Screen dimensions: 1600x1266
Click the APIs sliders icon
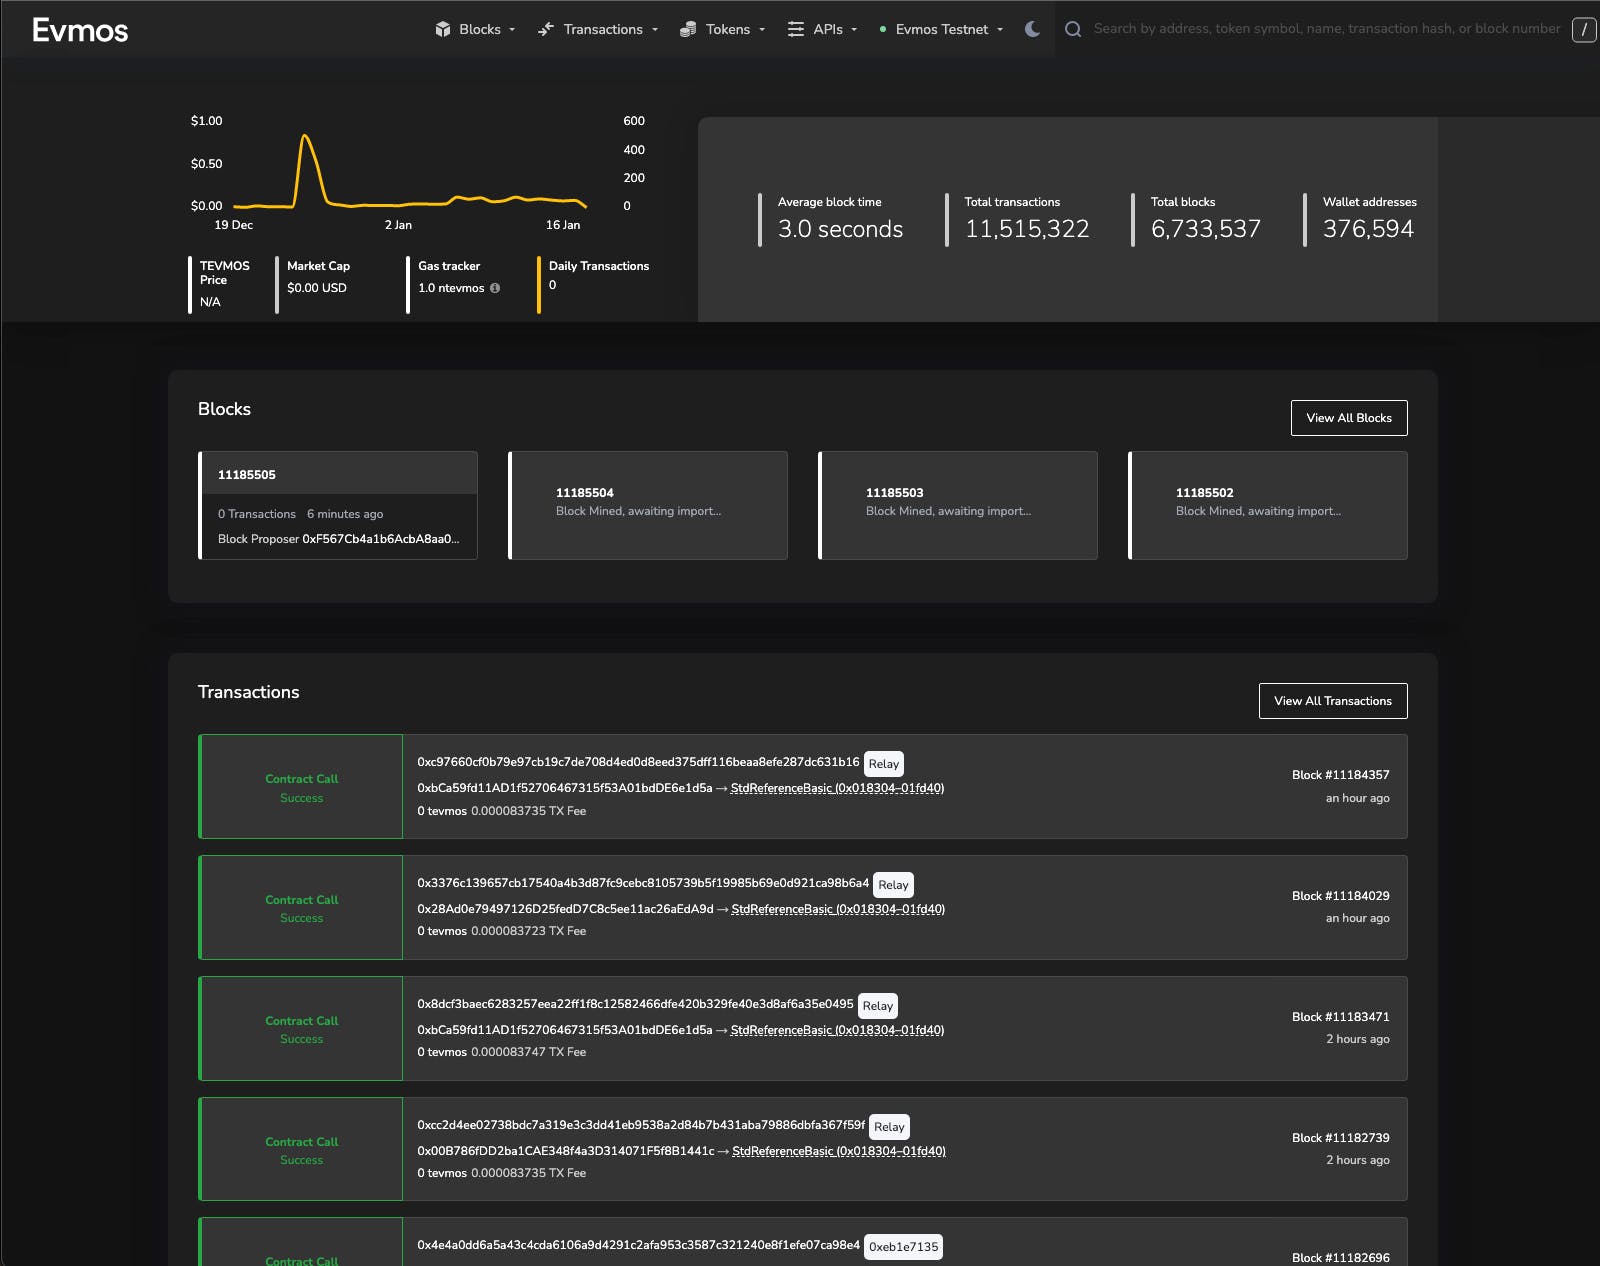click(x=796, y=29)
